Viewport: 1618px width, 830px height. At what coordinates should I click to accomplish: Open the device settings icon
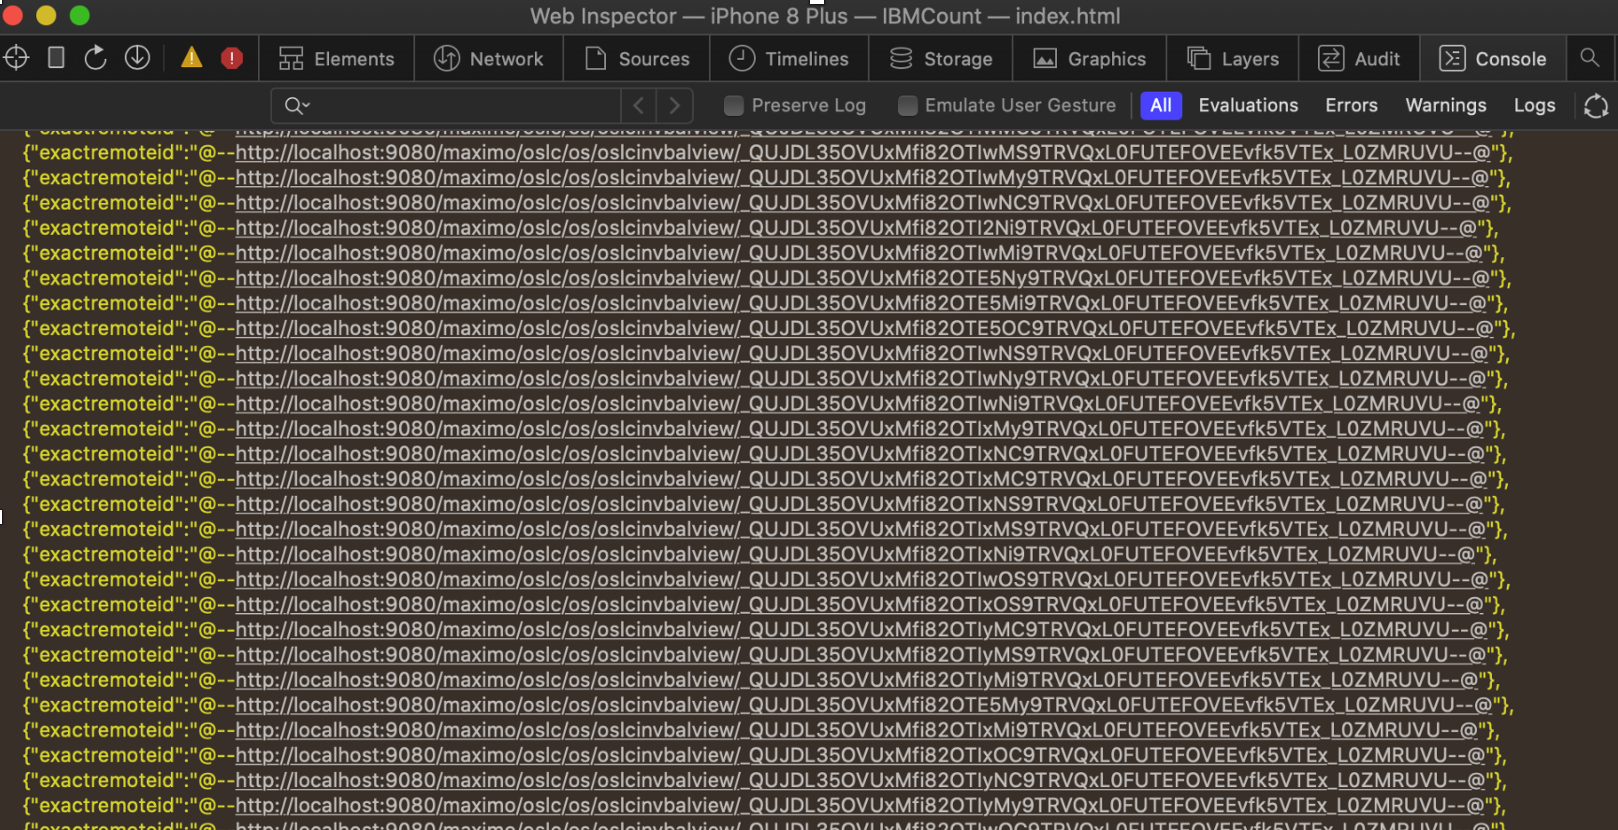point(56,58)
